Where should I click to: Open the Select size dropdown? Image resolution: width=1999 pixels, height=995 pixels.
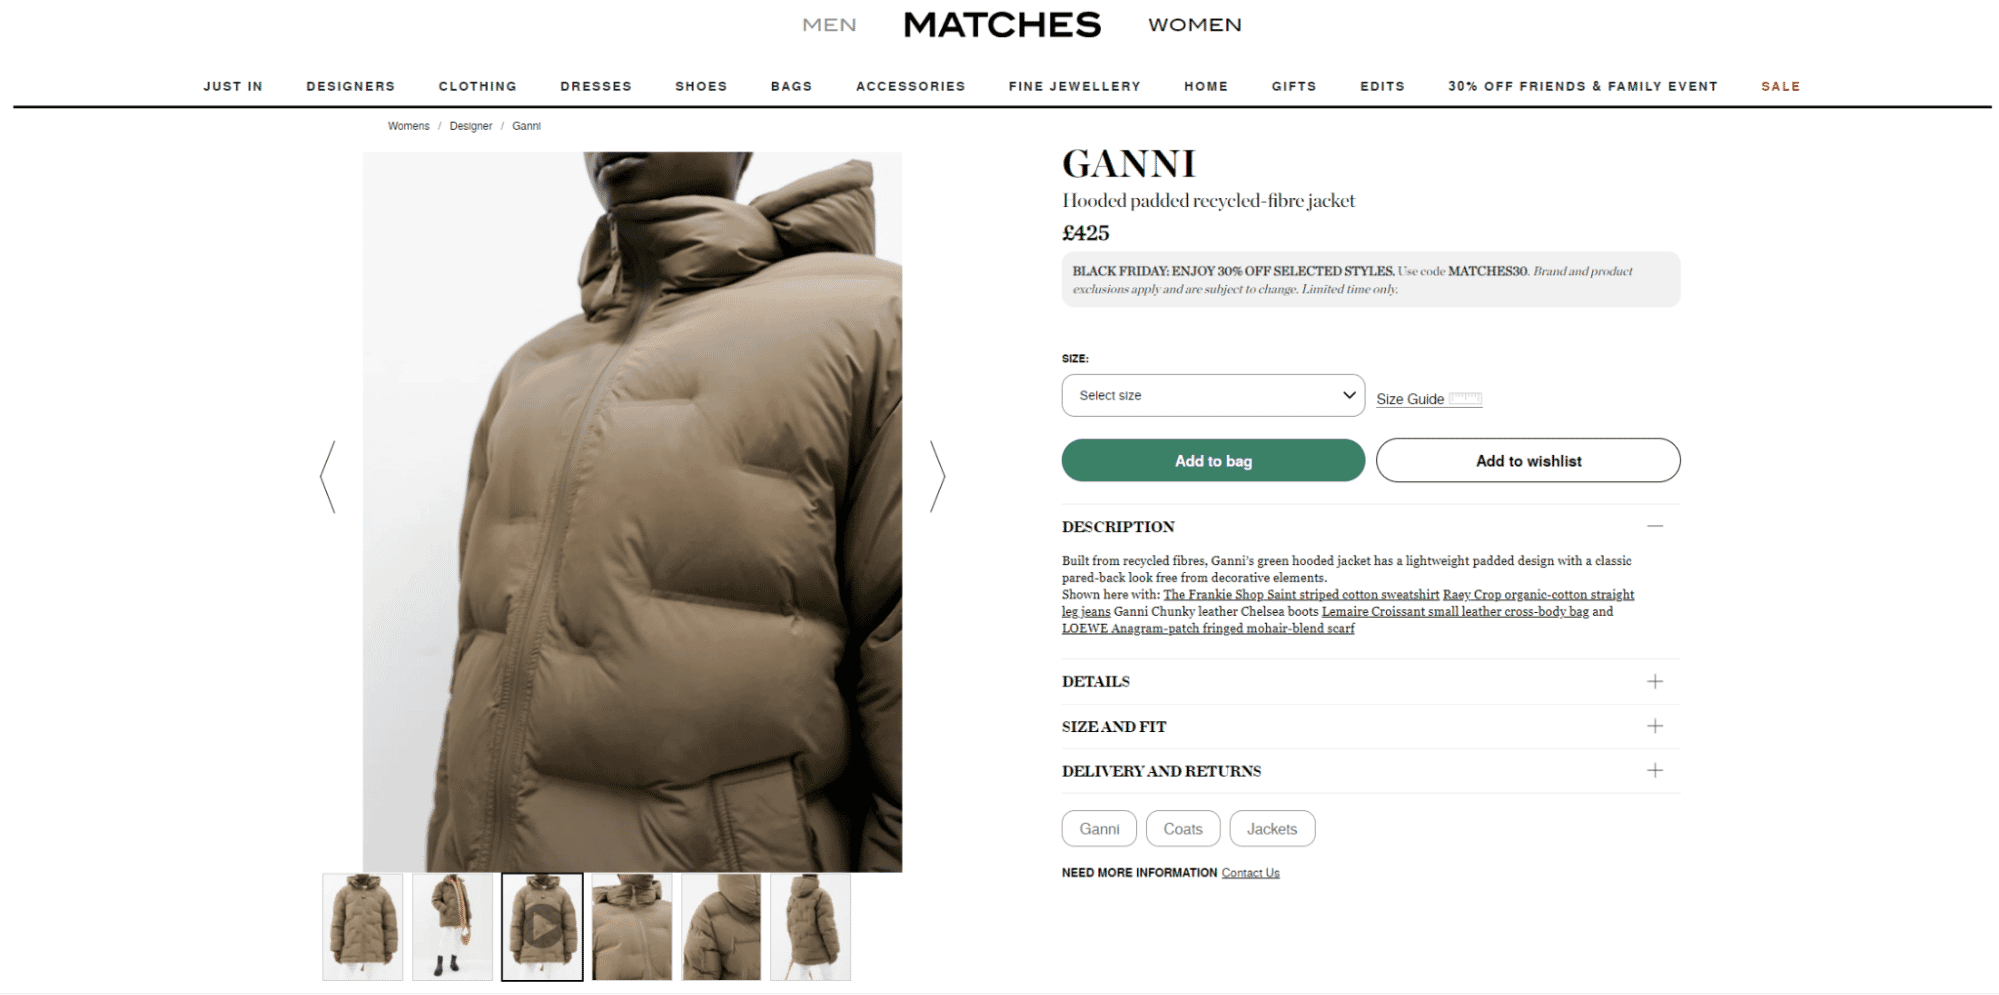[x=1213, y=396]
